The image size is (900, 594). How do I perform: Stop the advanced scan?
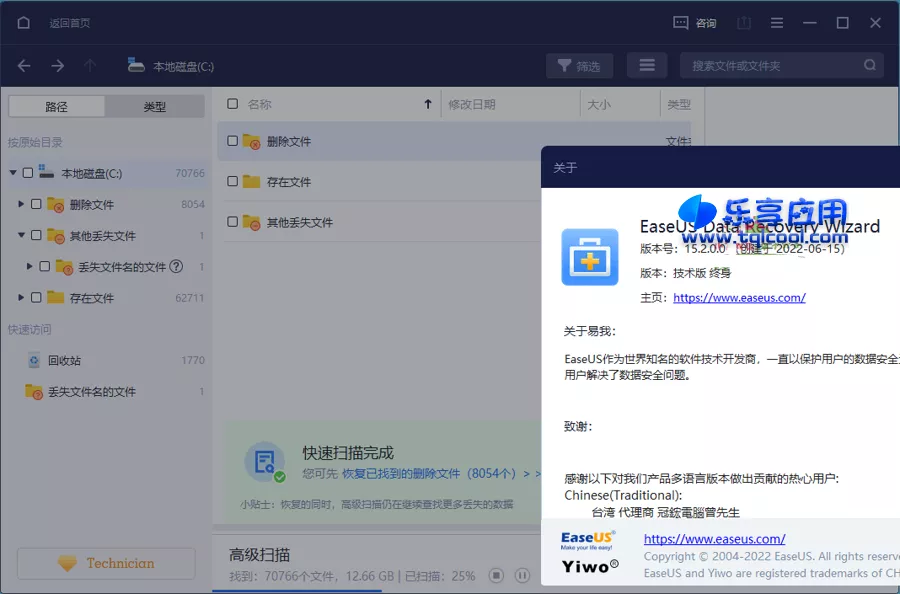[x=496, y=575]
